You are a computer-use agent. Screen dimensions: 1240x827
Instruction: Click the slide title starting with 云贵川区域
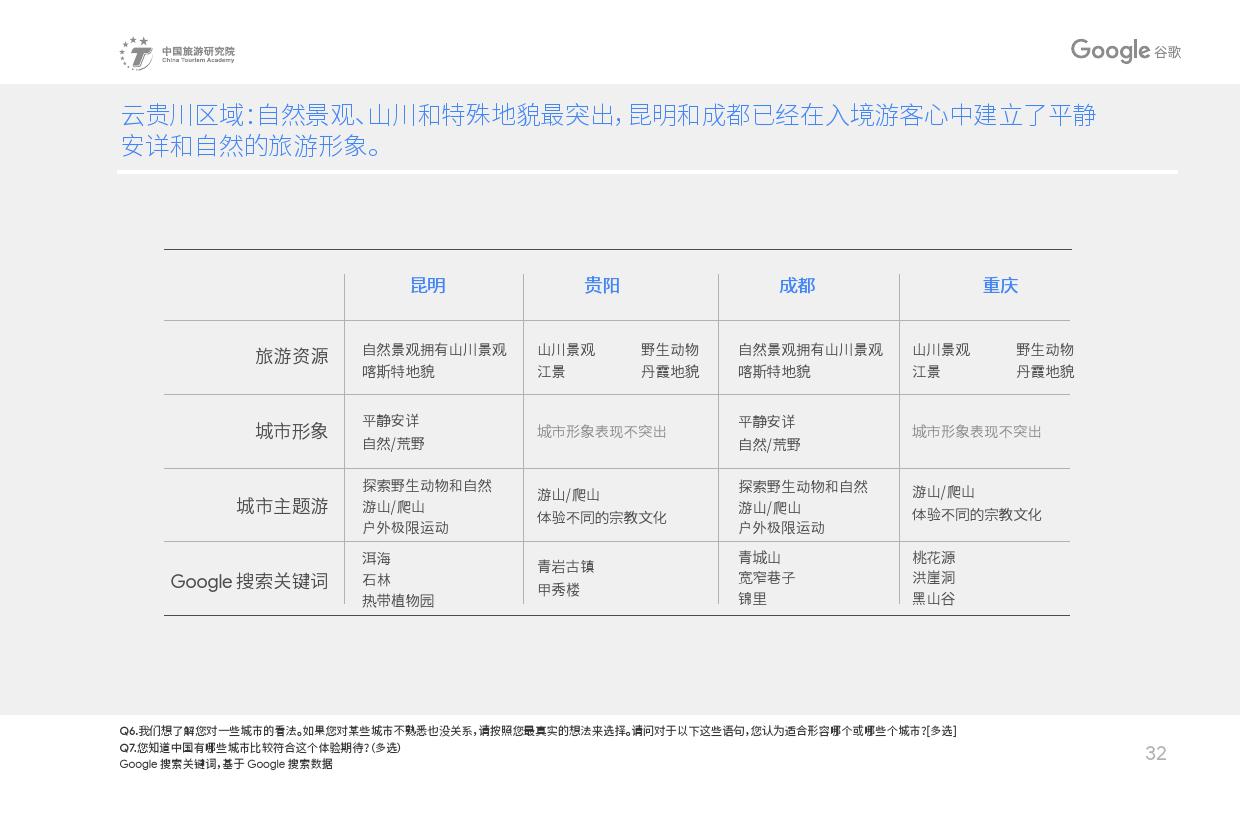[x=608, y=131]
